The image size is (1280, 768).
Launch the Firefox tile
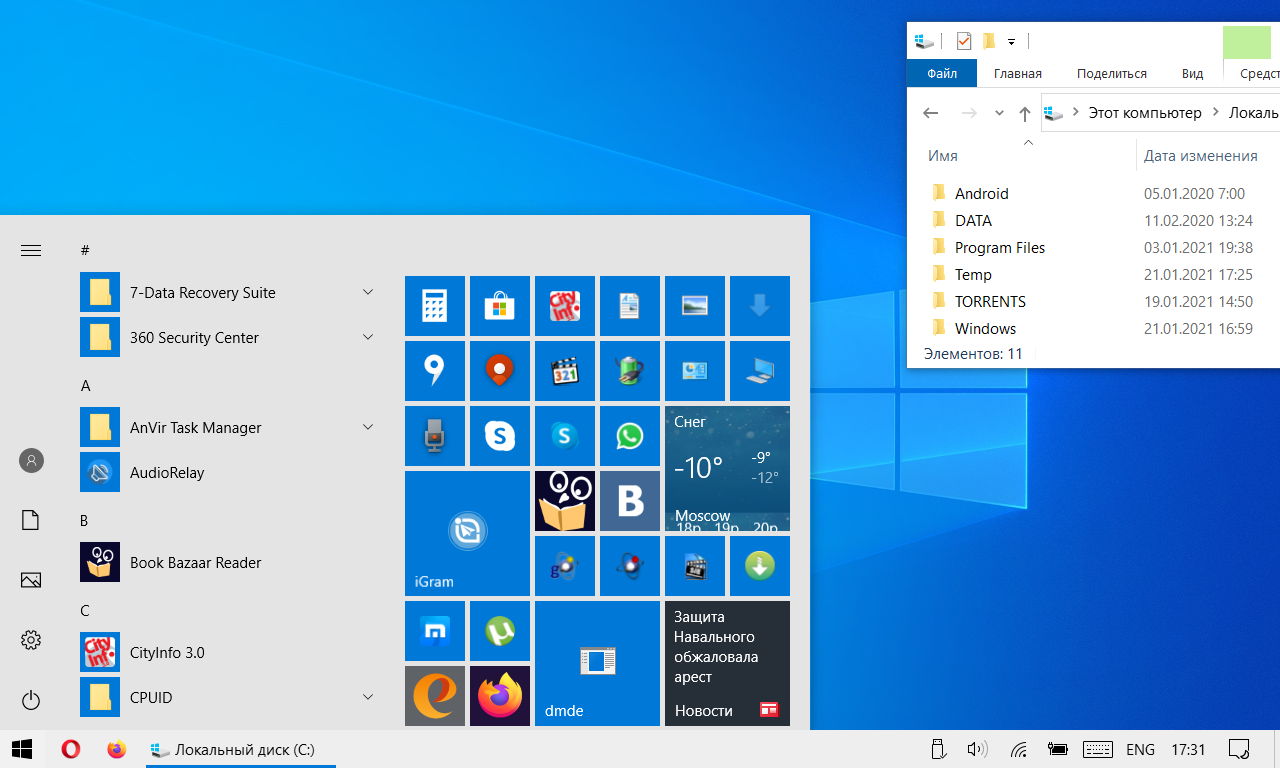(499, 696)
